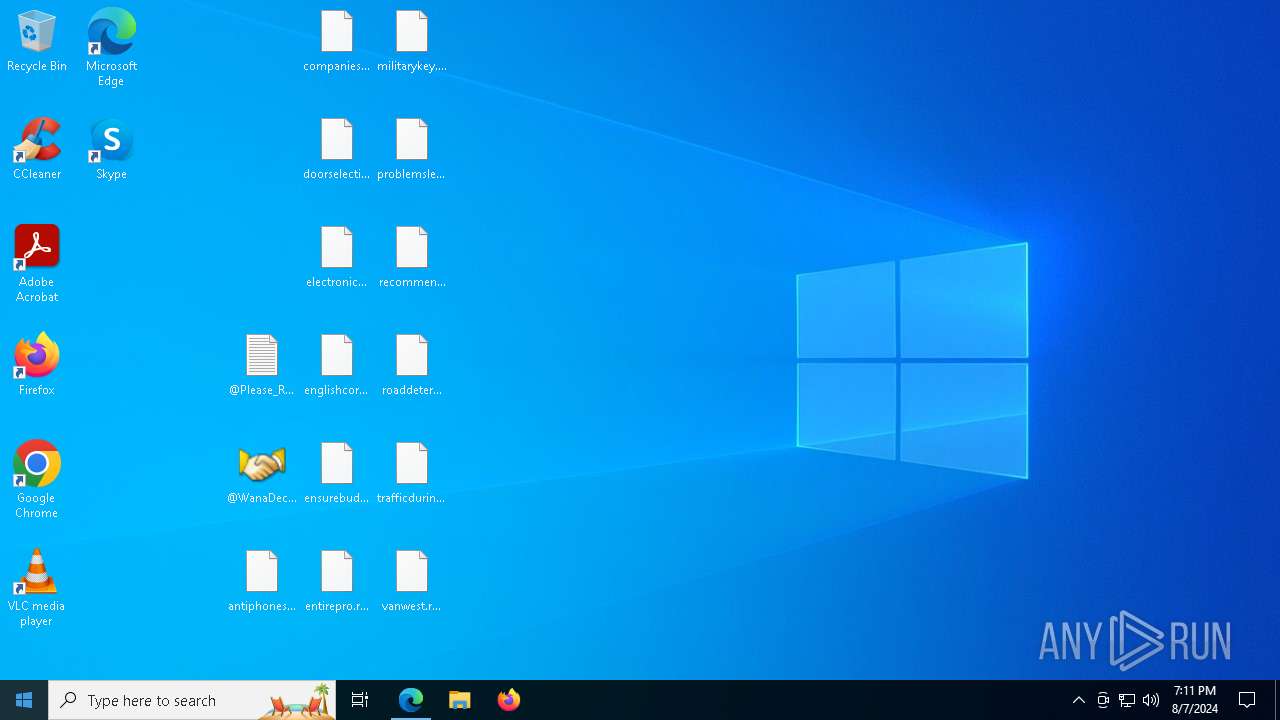
Task: Select the militarykey file on desktop
Action: [412, 42]
